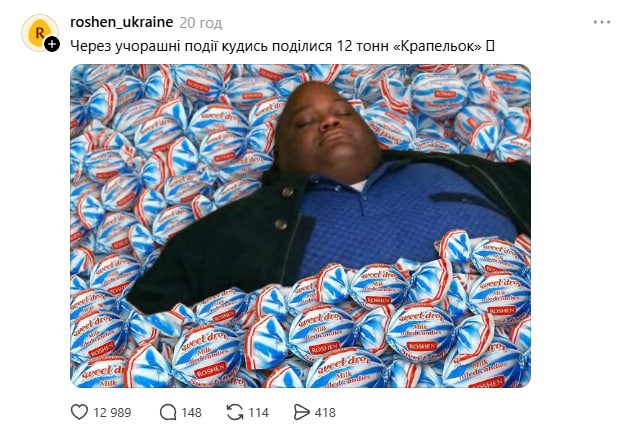Open the roshen_ukraine profile avatar
Viewport: 633px width, 435px height.
pyautogui.click(x=40, y=33)
